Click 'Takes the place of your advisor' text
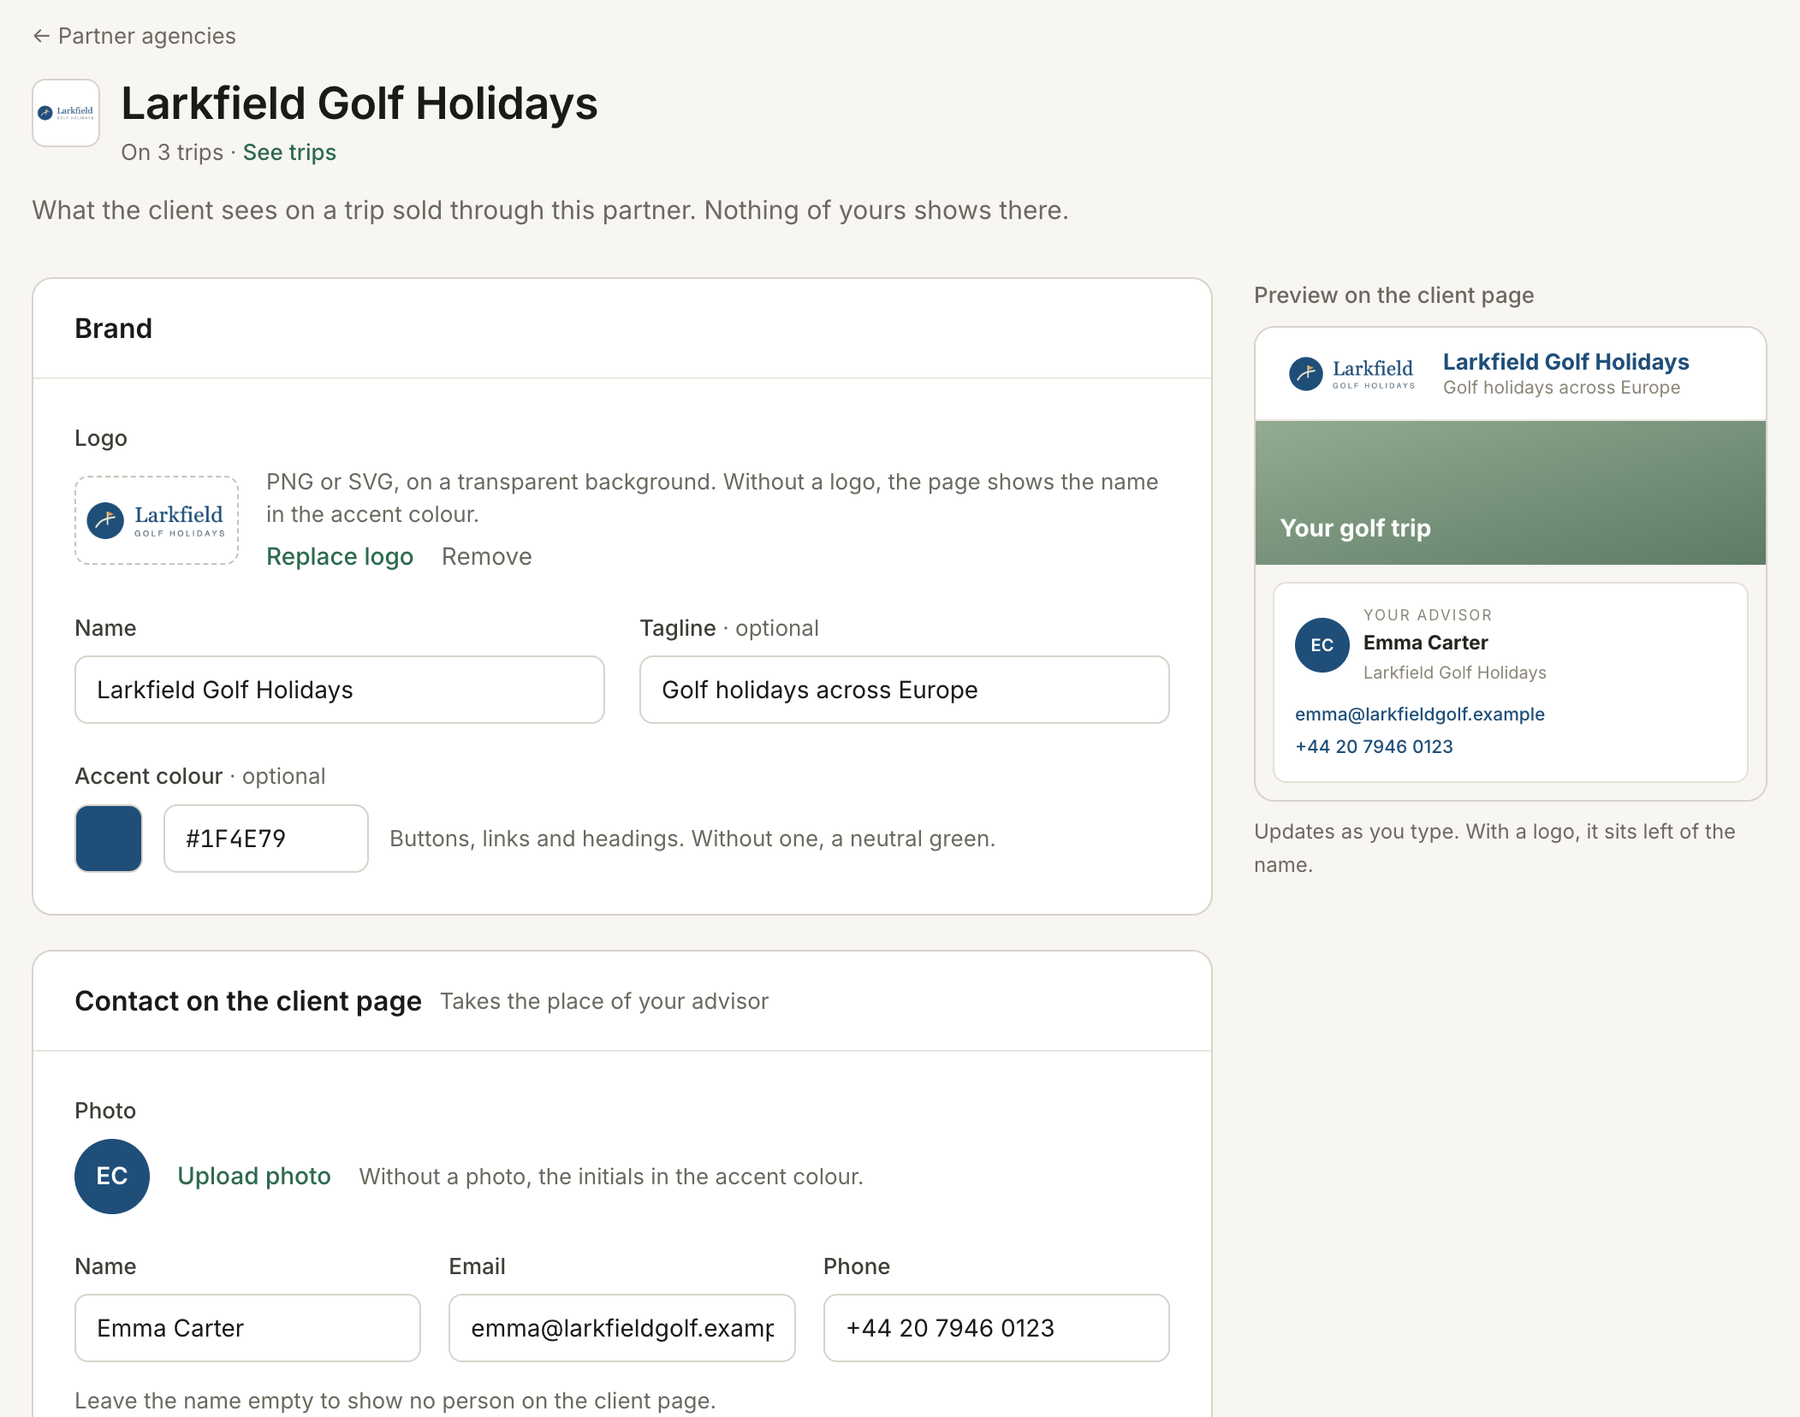This screenshot has width=1800, height=1417. point(604,1001)
